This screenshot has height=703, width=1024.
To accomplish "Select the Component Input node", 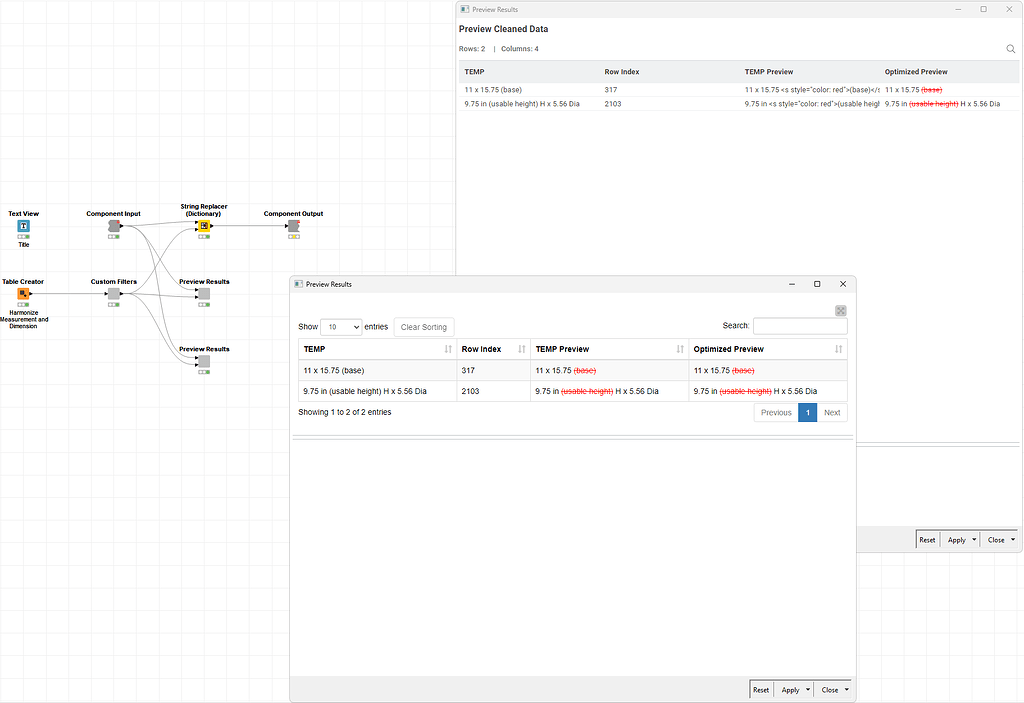I will click(x=113, y=227).
